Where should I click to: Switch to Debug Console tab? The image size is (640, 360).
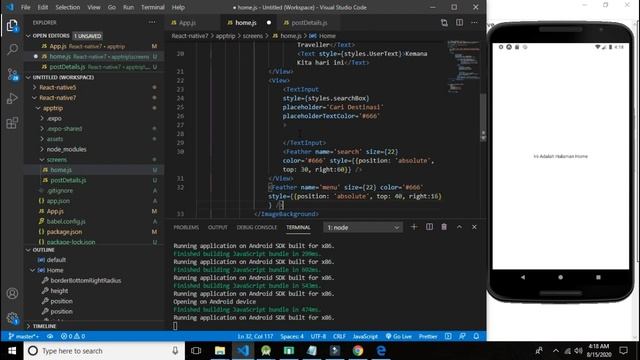pyautogui.click(x=257, y=227)
